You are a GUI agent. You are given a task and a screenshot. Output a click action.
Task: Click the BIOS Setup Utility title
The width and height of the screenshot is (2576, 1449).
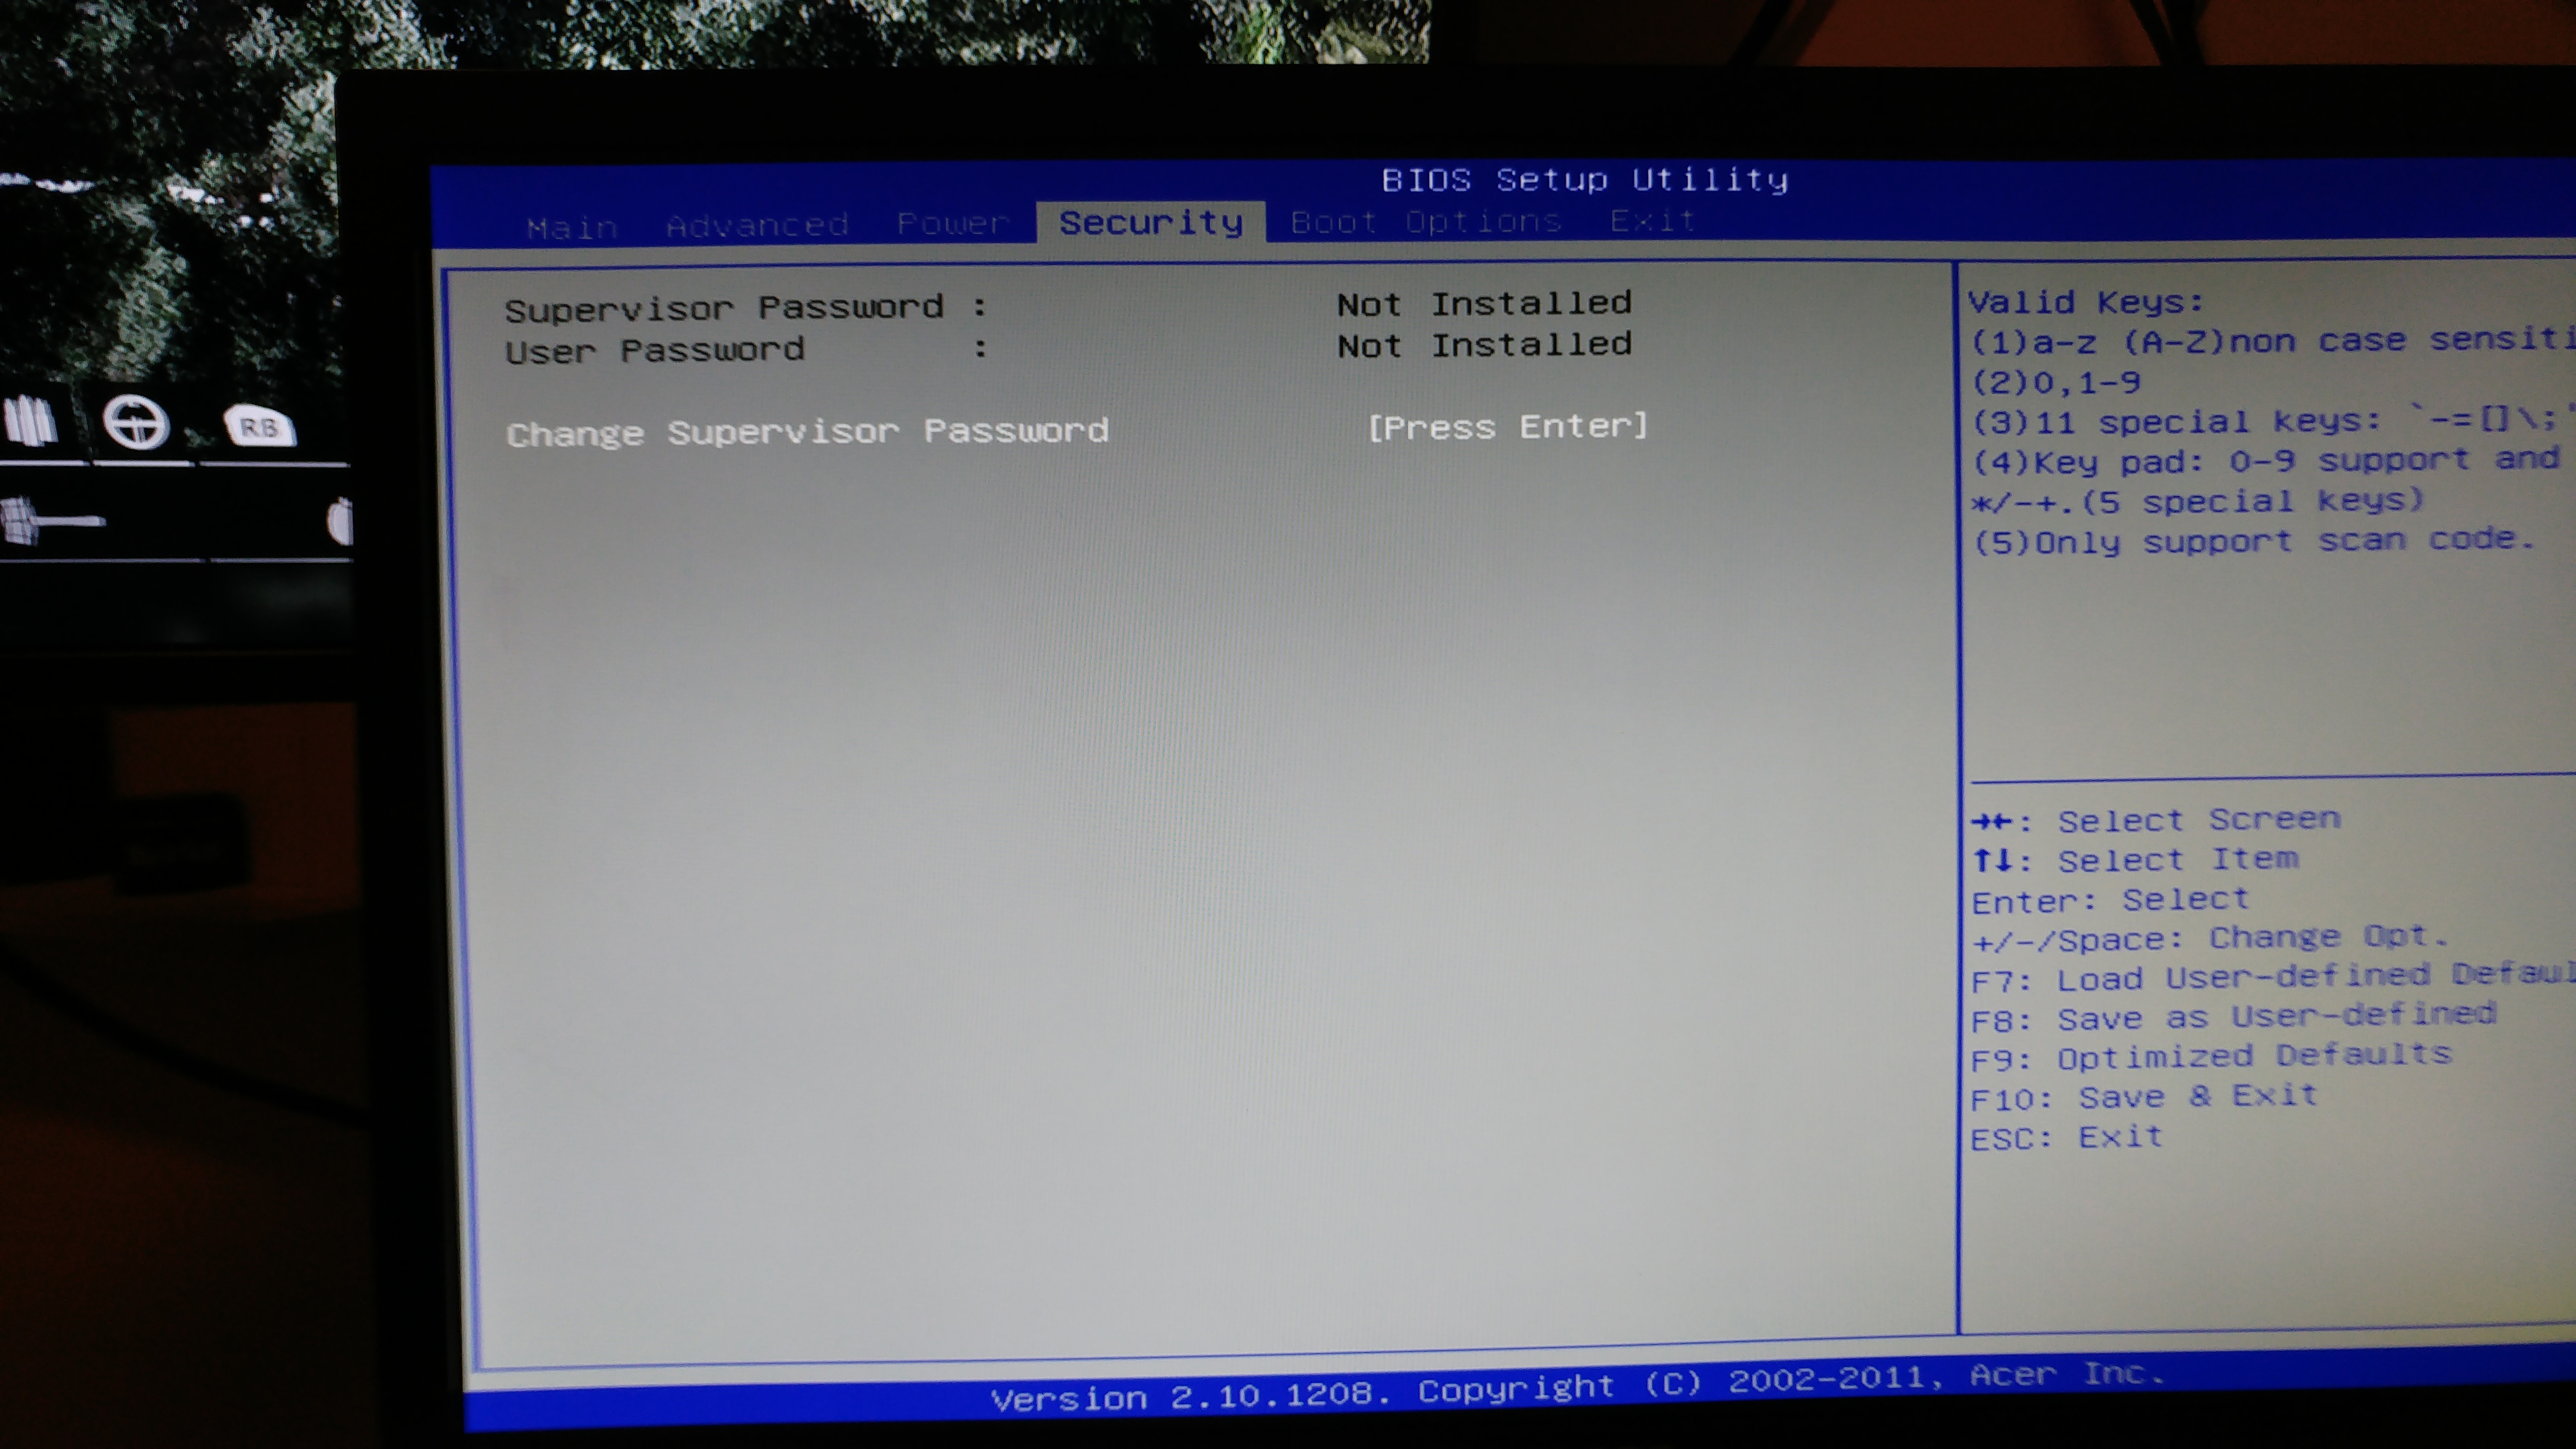tap(1584, 180)
